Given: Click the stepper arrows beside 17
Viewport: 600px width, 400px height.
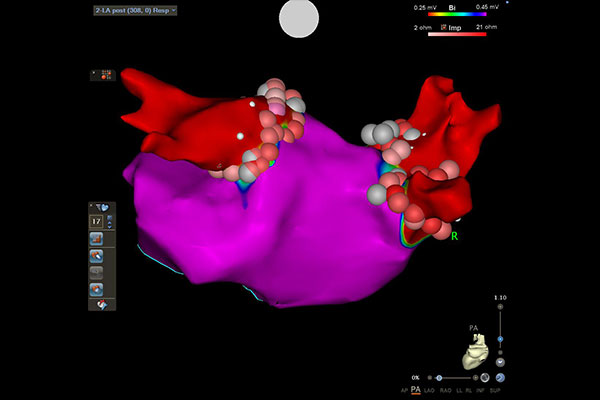Looking at the screenshot, I should 109,221.
